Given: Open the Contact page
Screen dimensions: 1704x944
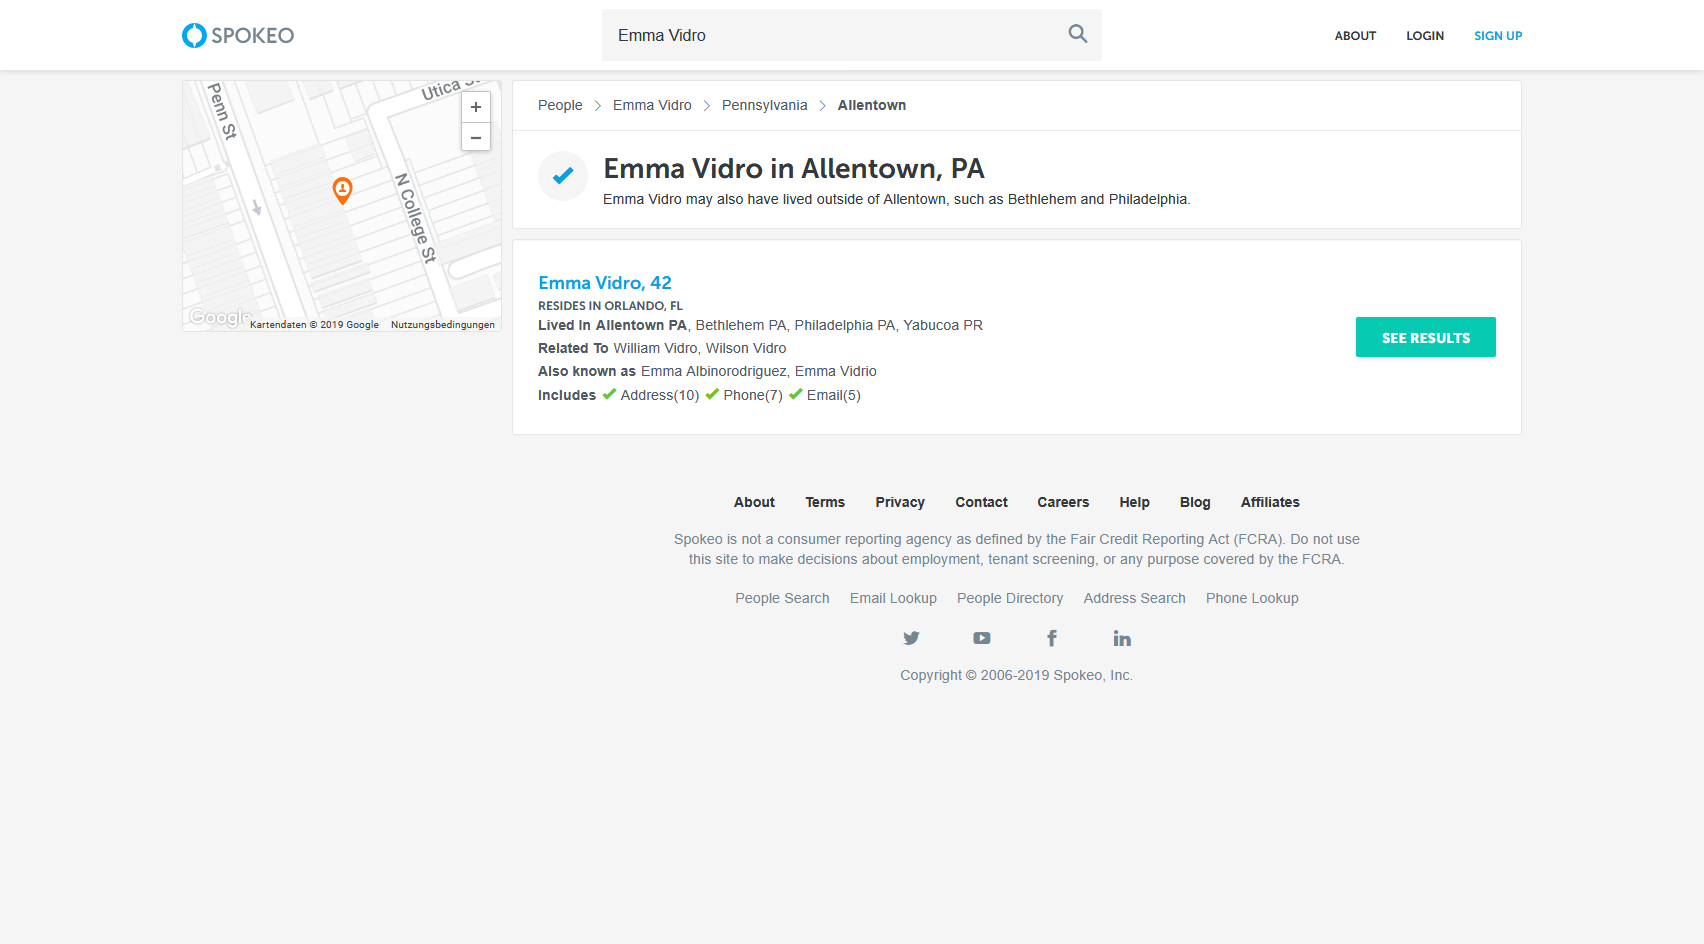Looking at the screenshot, I should tap(981, 502).
